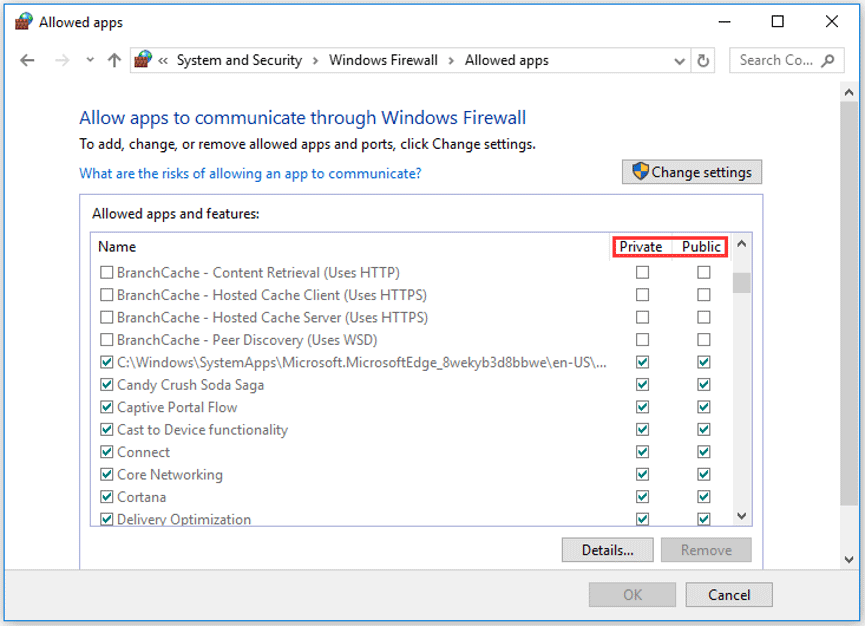Enable the BranchCache - Content Retrieval checkbox

pyautogui.click(x=107, y=272)
